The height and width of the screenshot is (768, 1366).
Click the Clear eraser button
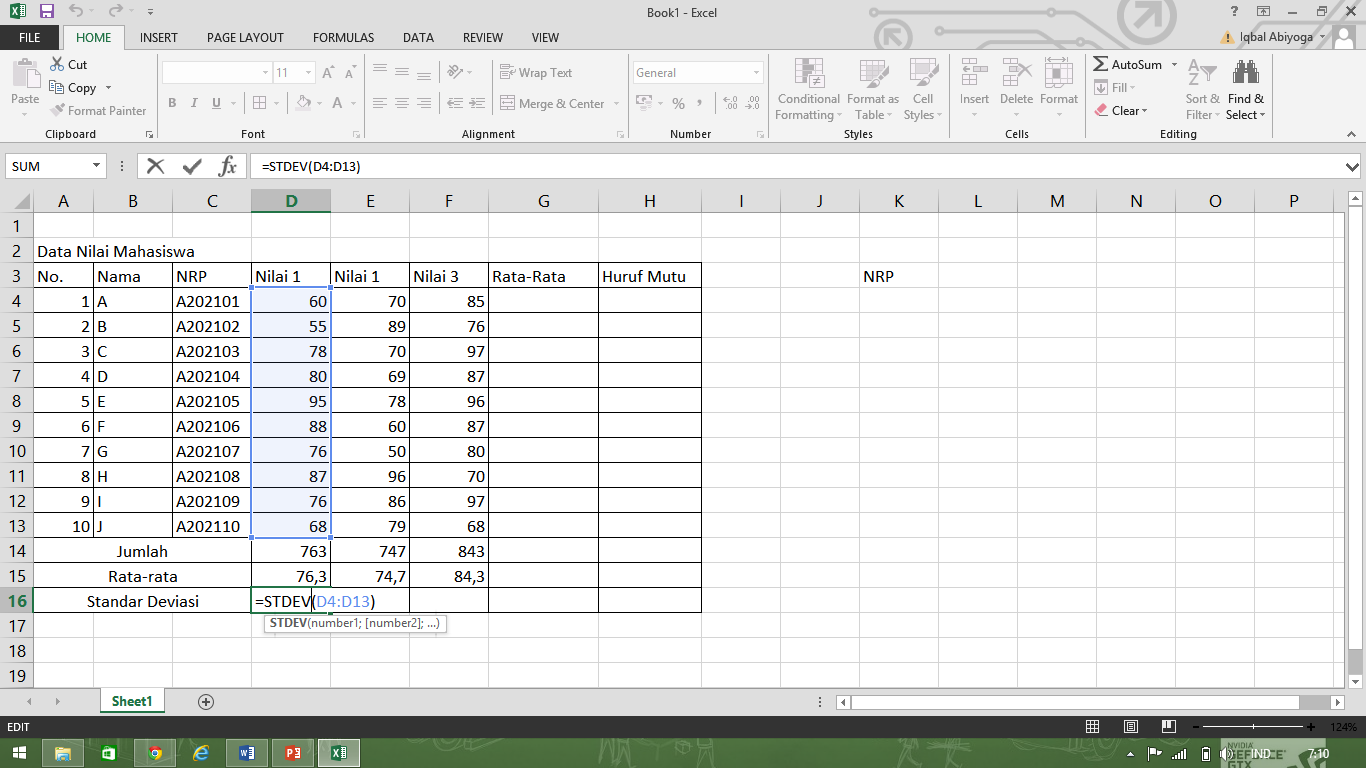(x=1121, y=111)
